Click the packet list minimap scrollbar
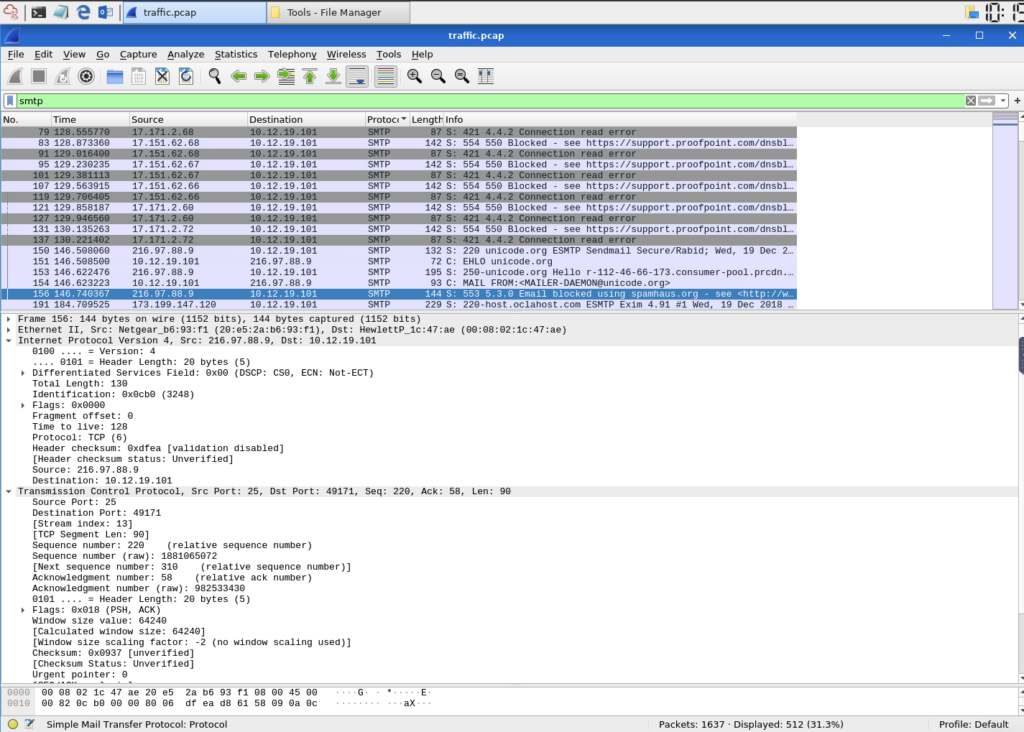Viewport: 1024px width, 732px height. [x=1004, y=210]
